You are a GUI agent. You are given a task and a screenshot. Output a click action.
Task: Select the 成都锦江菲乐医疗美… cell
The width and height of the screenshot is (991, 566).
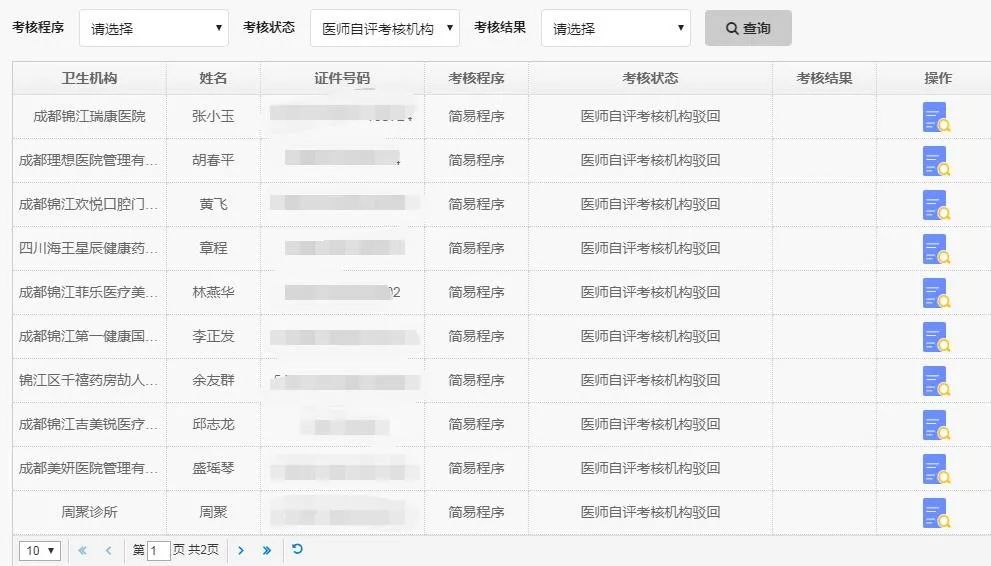(89, 292)
